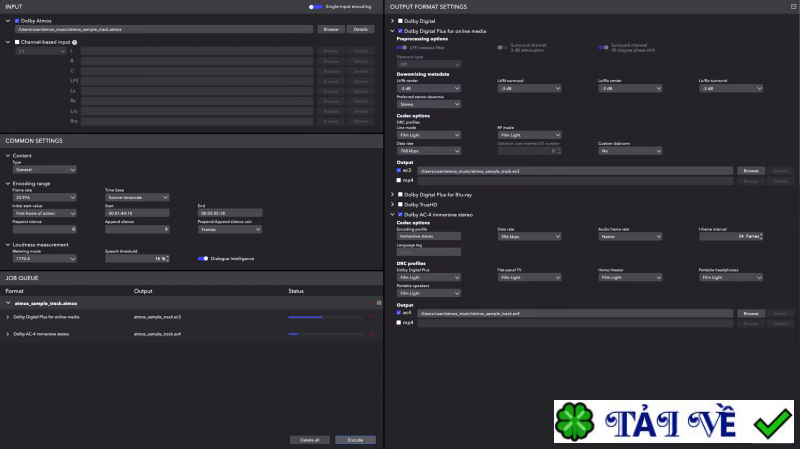Open the AC-4 Audio frame rate Native dropdown
Screen dimensions: 800x449
pyautogui.click(x=630, y=237)
